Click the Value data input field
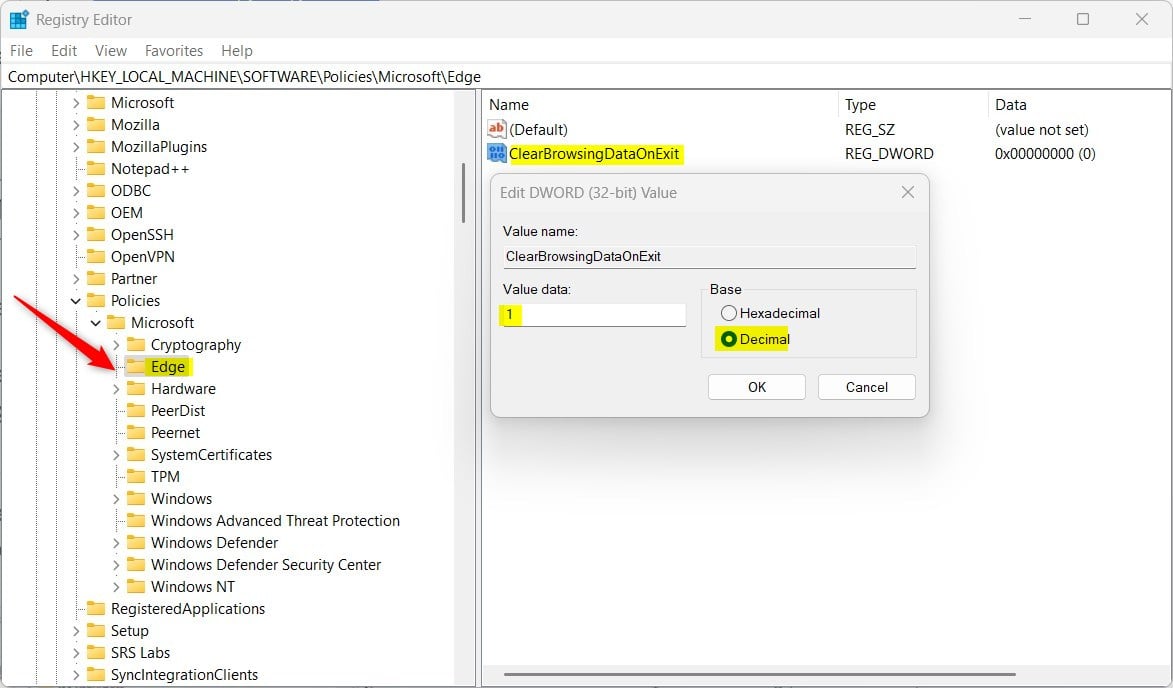Viewport: 1173px width, 688px height. [x=594, y=314]
